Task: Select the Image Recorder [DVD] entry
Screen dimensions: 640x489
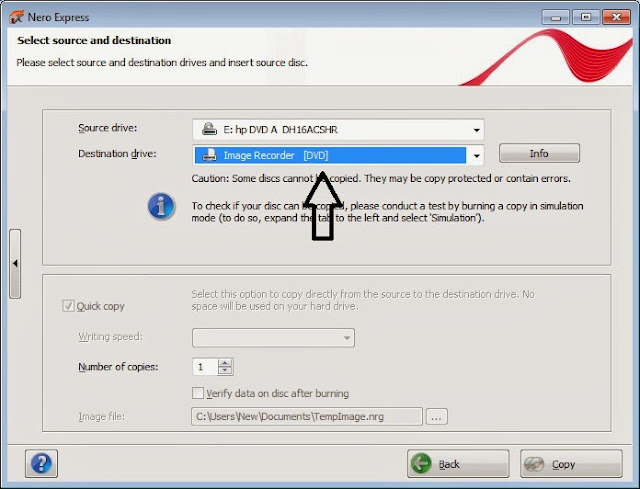Action: click(x=330, y=156)
